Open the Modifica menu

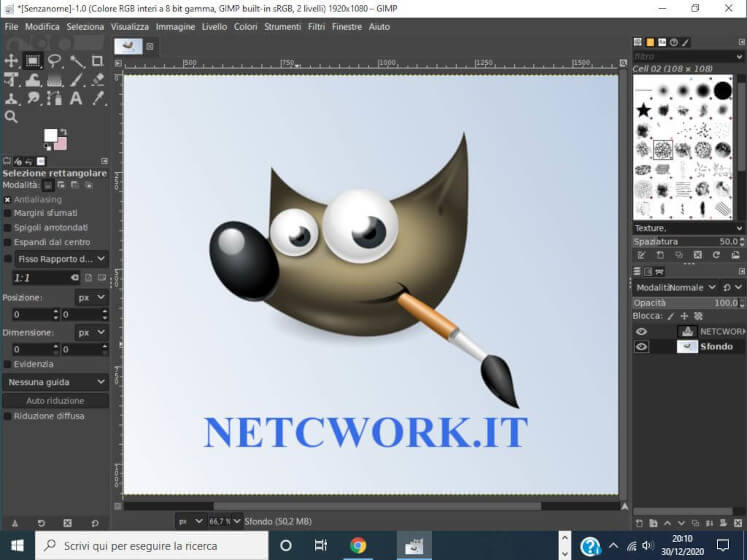tap(42, 27)
